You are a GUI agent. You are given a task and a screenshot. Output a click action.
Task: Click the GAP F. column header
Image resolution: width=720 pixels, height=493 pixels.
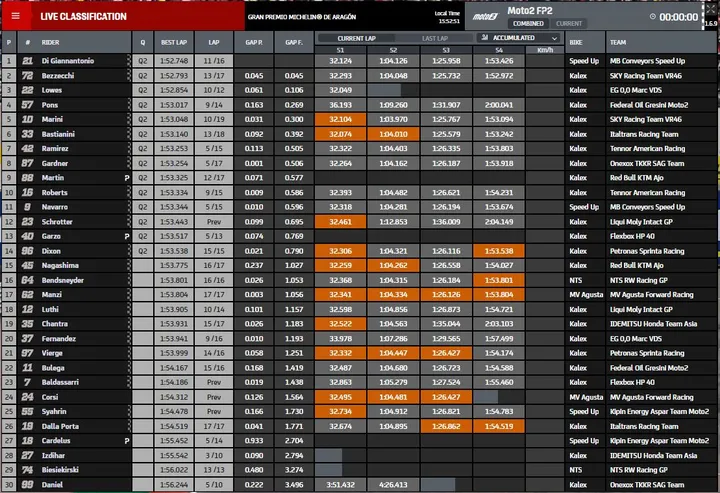click(293, 42)
